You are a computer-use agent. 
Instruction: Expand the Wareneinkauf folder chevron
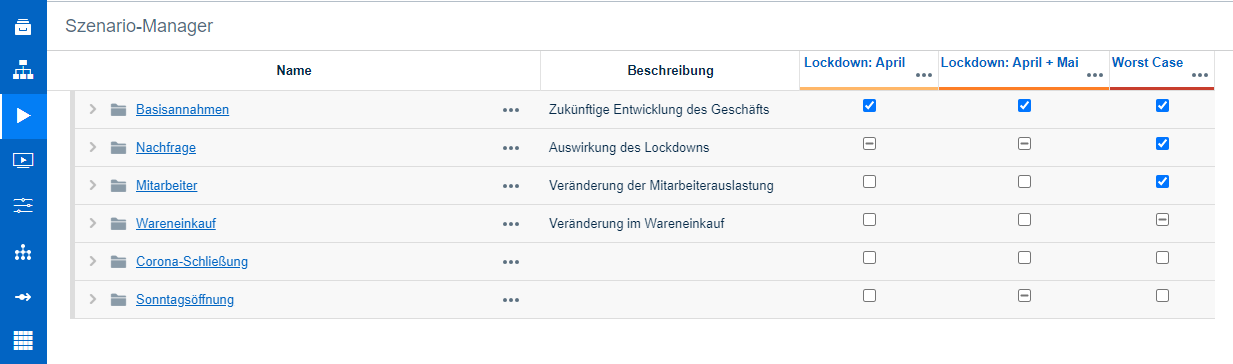click(92, 223)
